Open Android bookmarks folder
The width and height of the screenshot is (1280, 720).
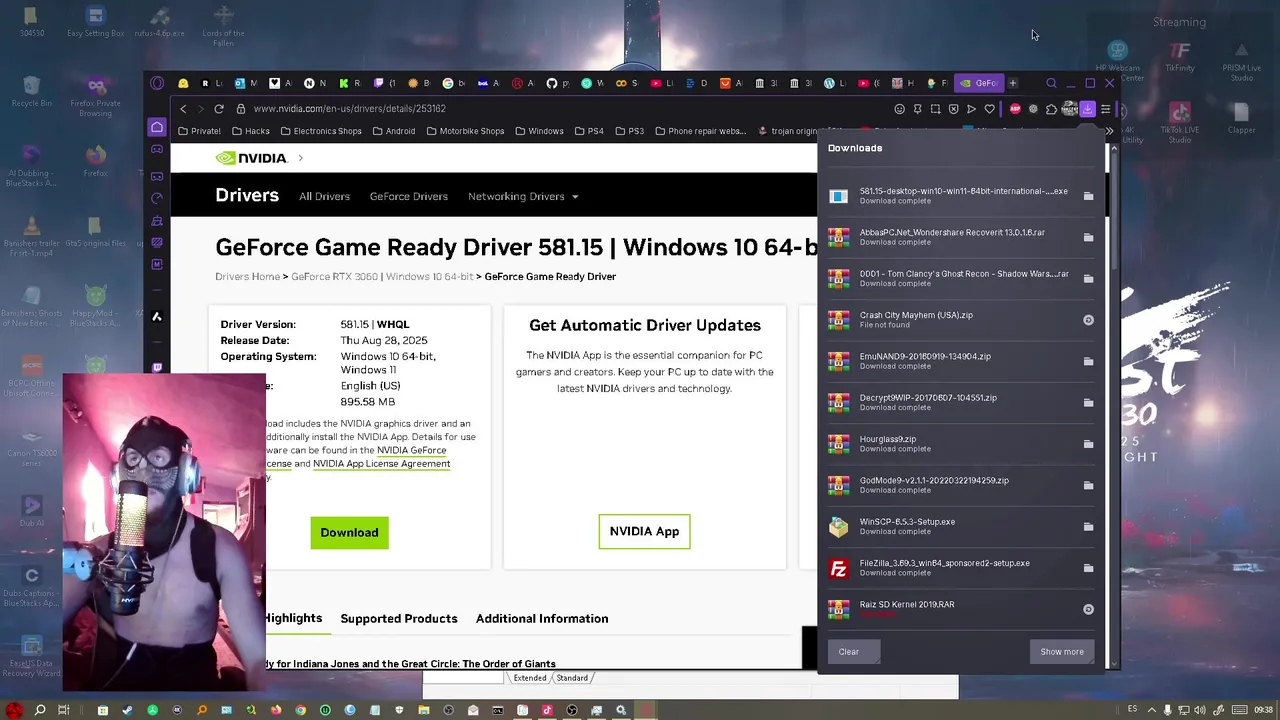tap(393, 131)
